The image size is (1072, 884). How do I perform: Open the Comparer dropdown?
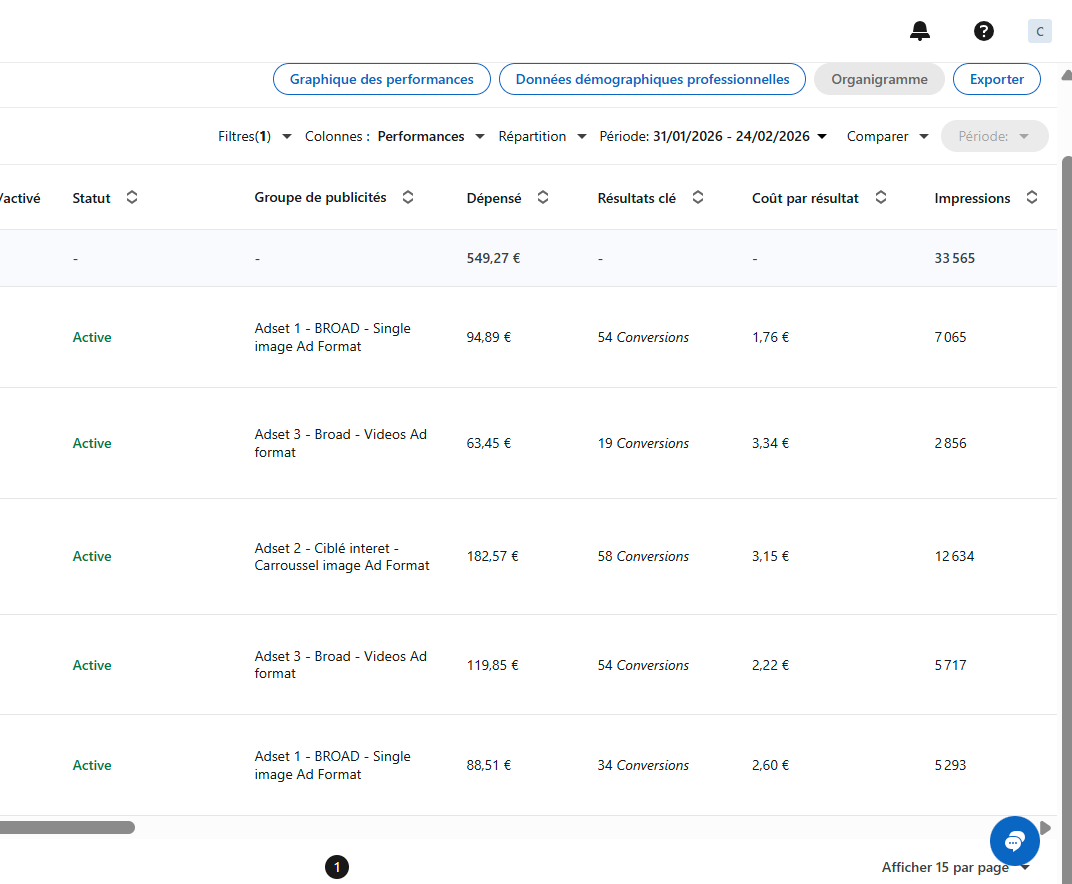(887, 136)
